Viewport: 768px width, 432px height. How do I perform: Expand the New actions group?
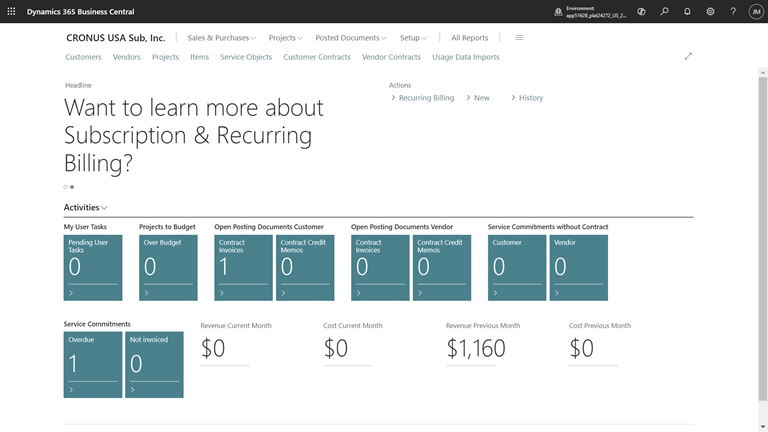click(x=478, y=98)
